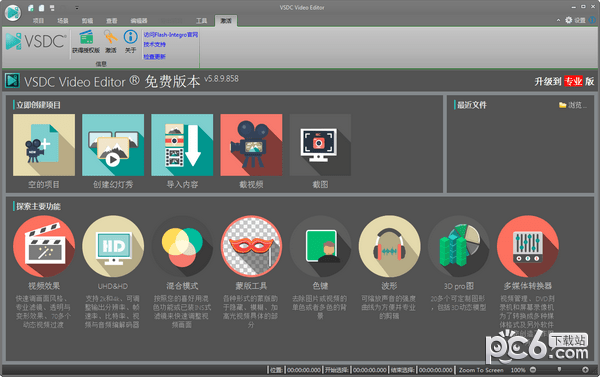
Task: Click the zoom in plus button
Action: coord(585,370)
